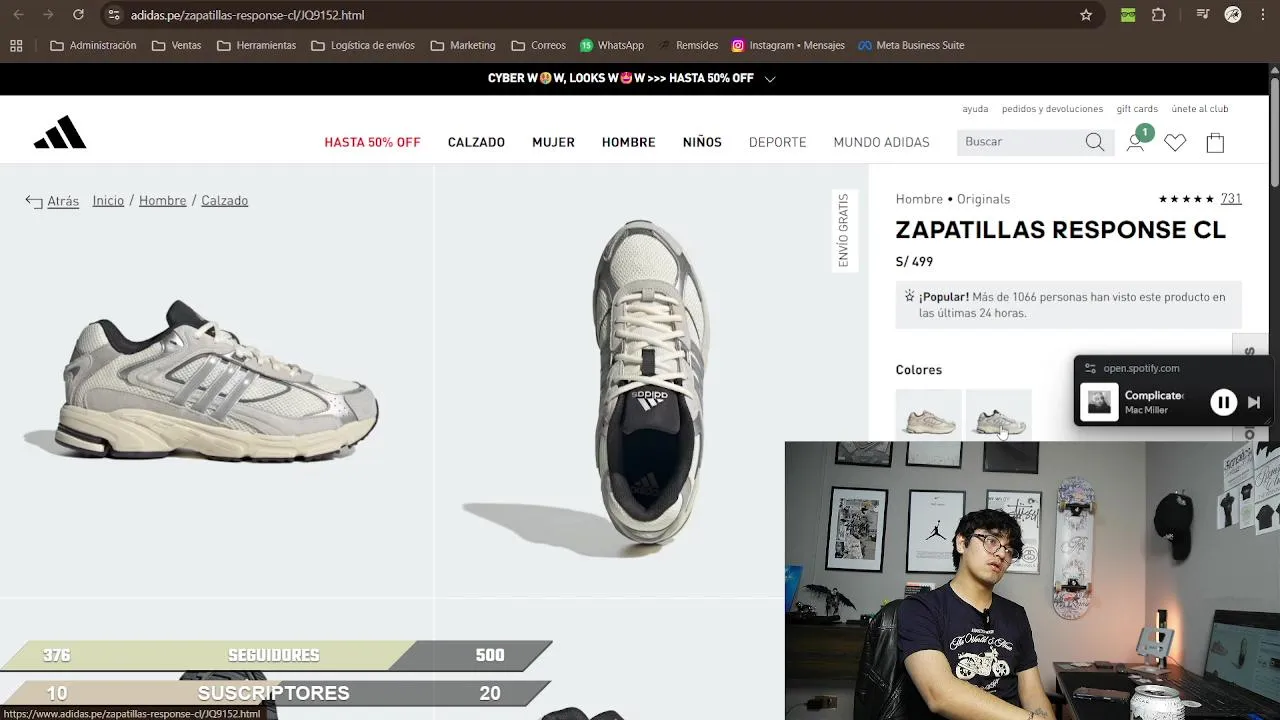Click the search magnifier icon

1095,142
